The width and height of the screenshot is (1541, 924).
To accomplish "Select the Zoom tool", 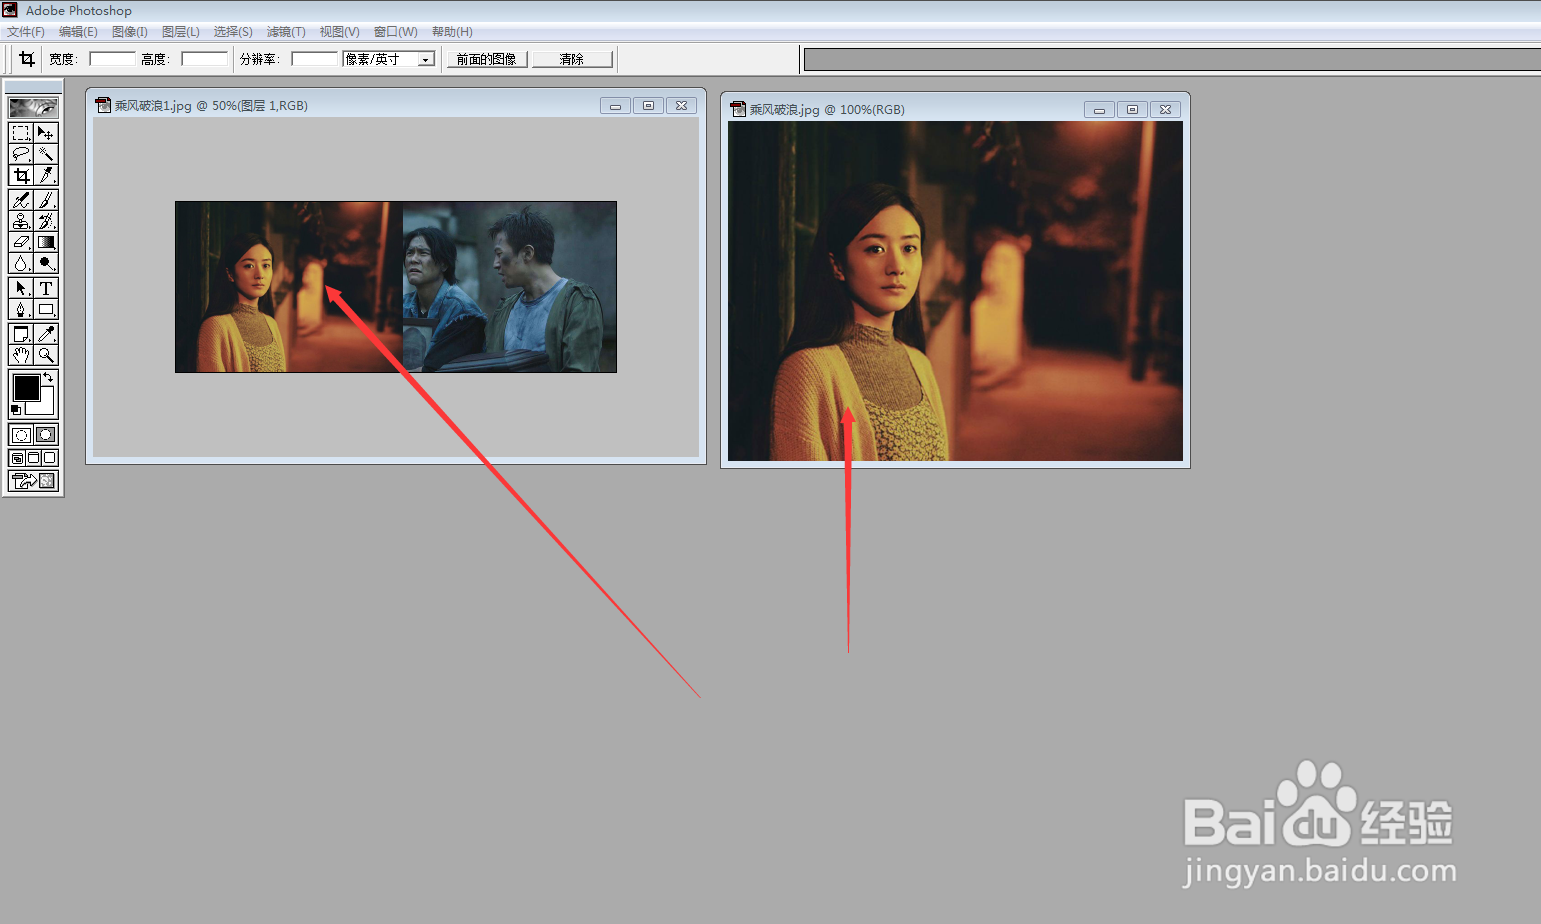I will tap(46, 355).
